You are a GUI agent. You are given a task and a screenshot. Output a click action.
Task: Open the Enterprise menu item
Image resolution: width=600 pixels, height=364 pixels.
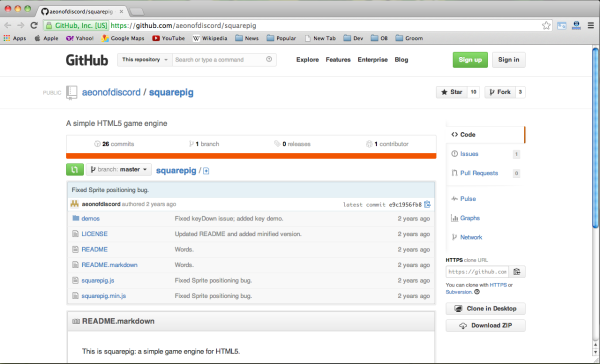pos(372,60)
